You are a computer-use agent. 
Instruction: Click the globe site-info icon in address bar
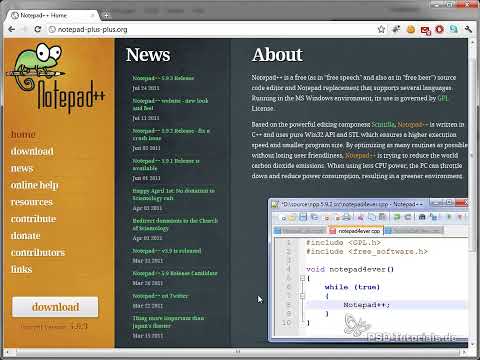point(52,30)
